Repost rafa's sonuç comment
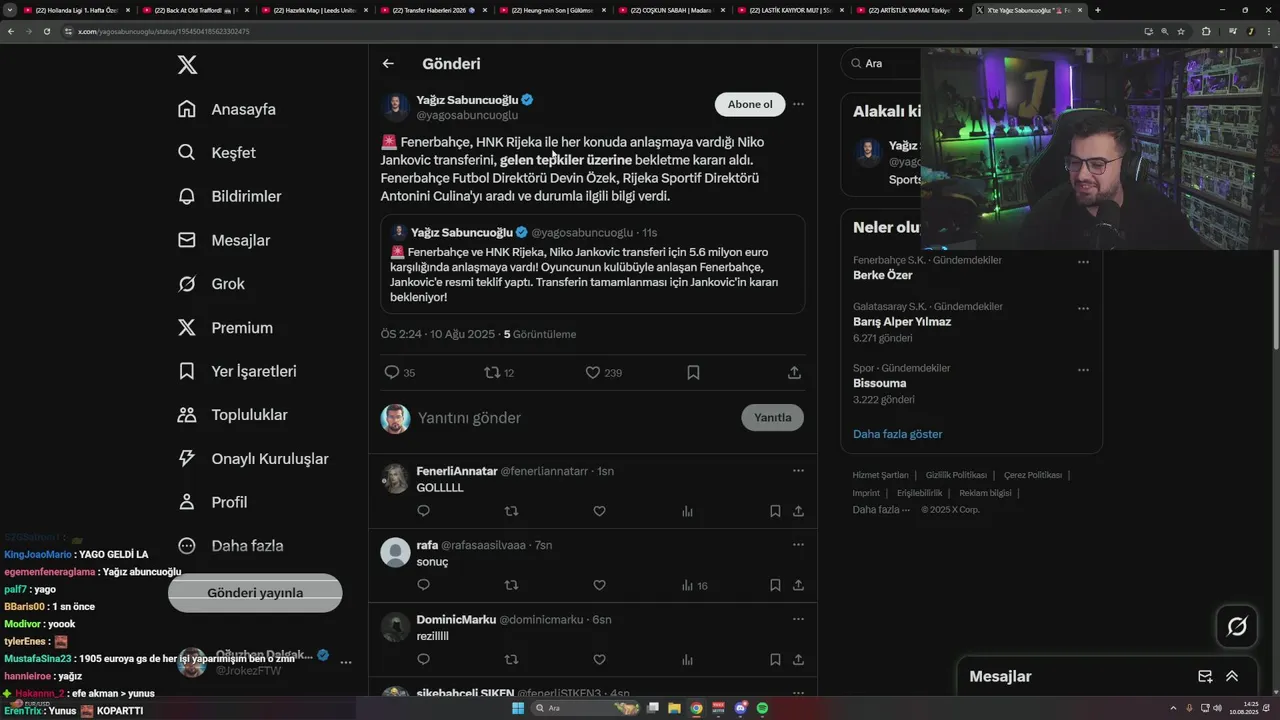The width and height of the screenshot is (1280, 720). click(x=511, y=585)
